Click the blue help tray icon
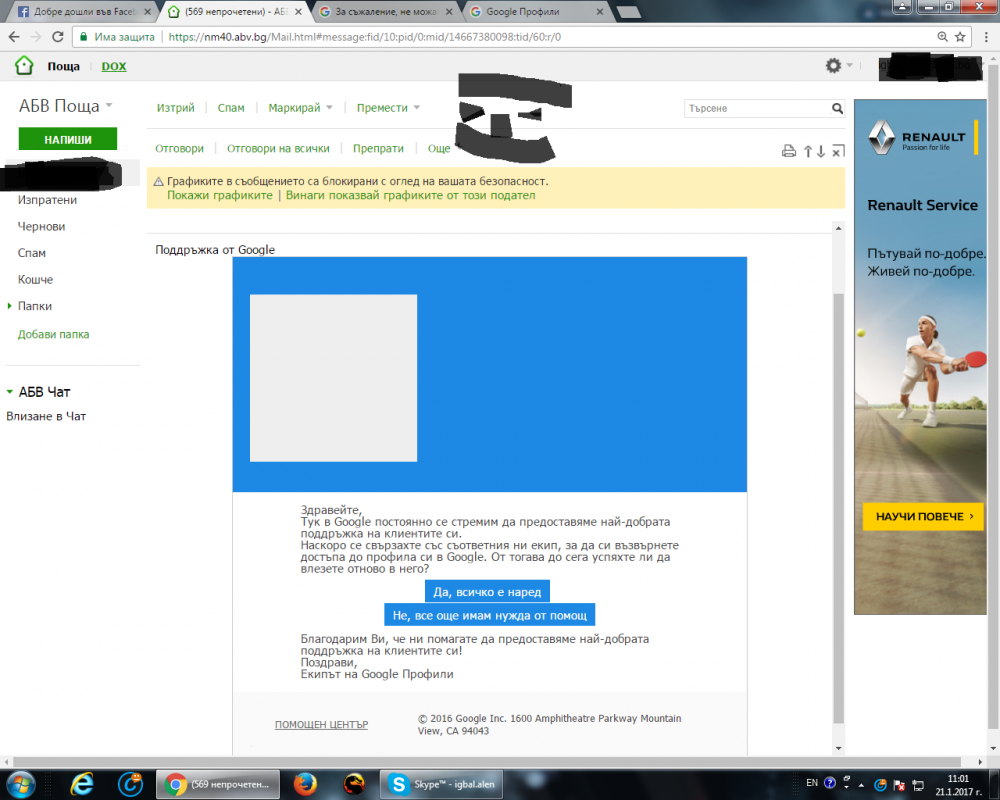Viewport: 1000px width, 800px height. click(x=830, y=783)
